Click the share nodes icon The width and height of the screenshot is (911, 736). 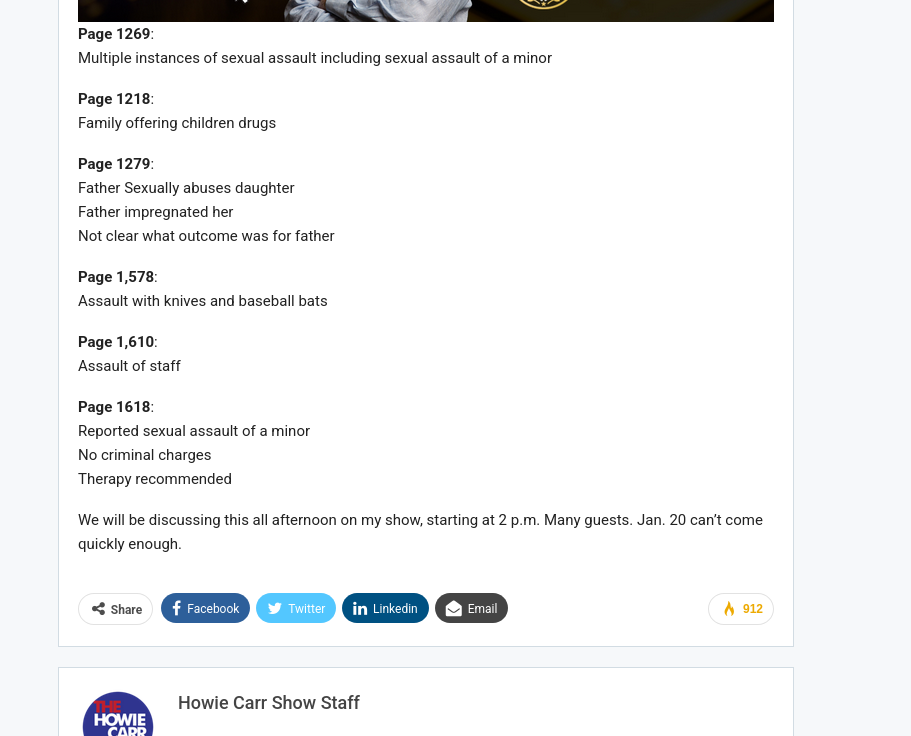(99, 609)
